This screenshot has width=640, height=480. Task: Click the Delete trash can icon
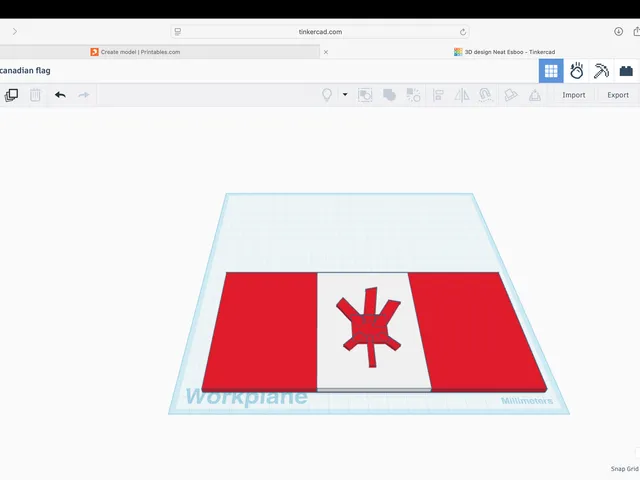click(35, 95)
